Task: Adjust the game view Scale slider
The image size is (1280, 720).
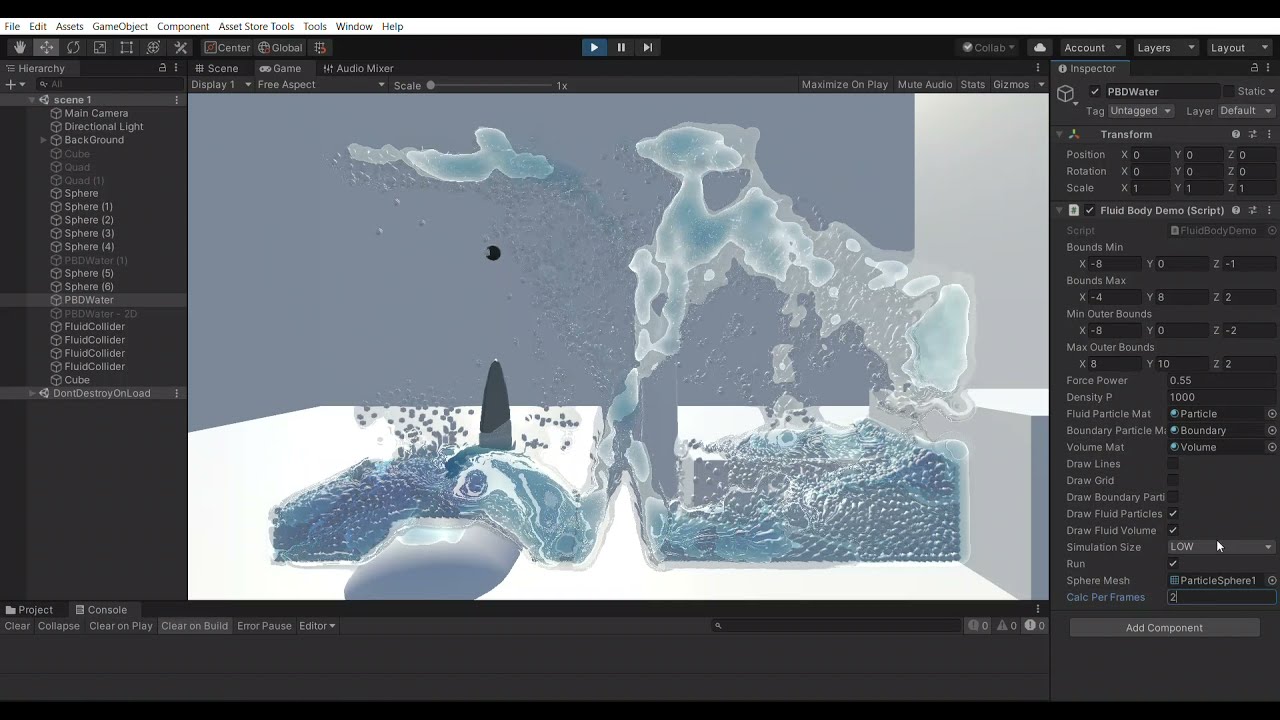Action: coord(490,85)
